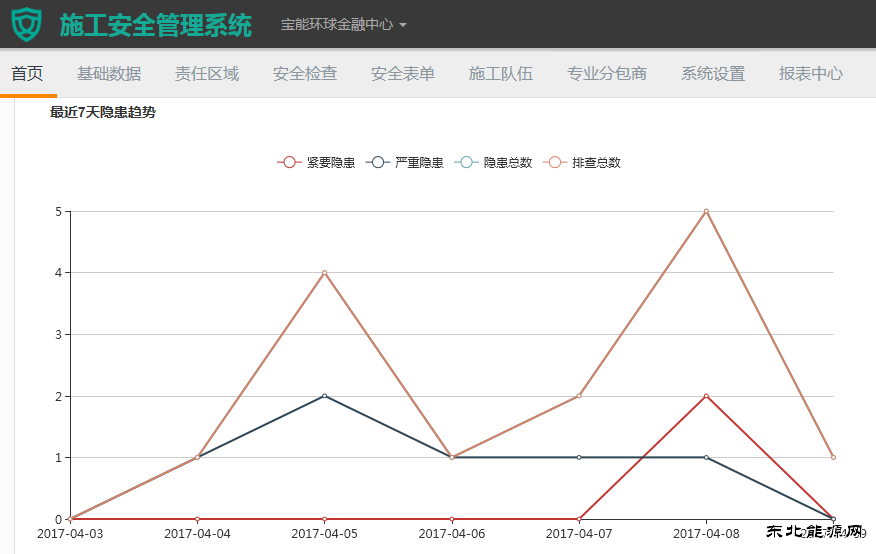Select the 首页 tab

point(27,74)
